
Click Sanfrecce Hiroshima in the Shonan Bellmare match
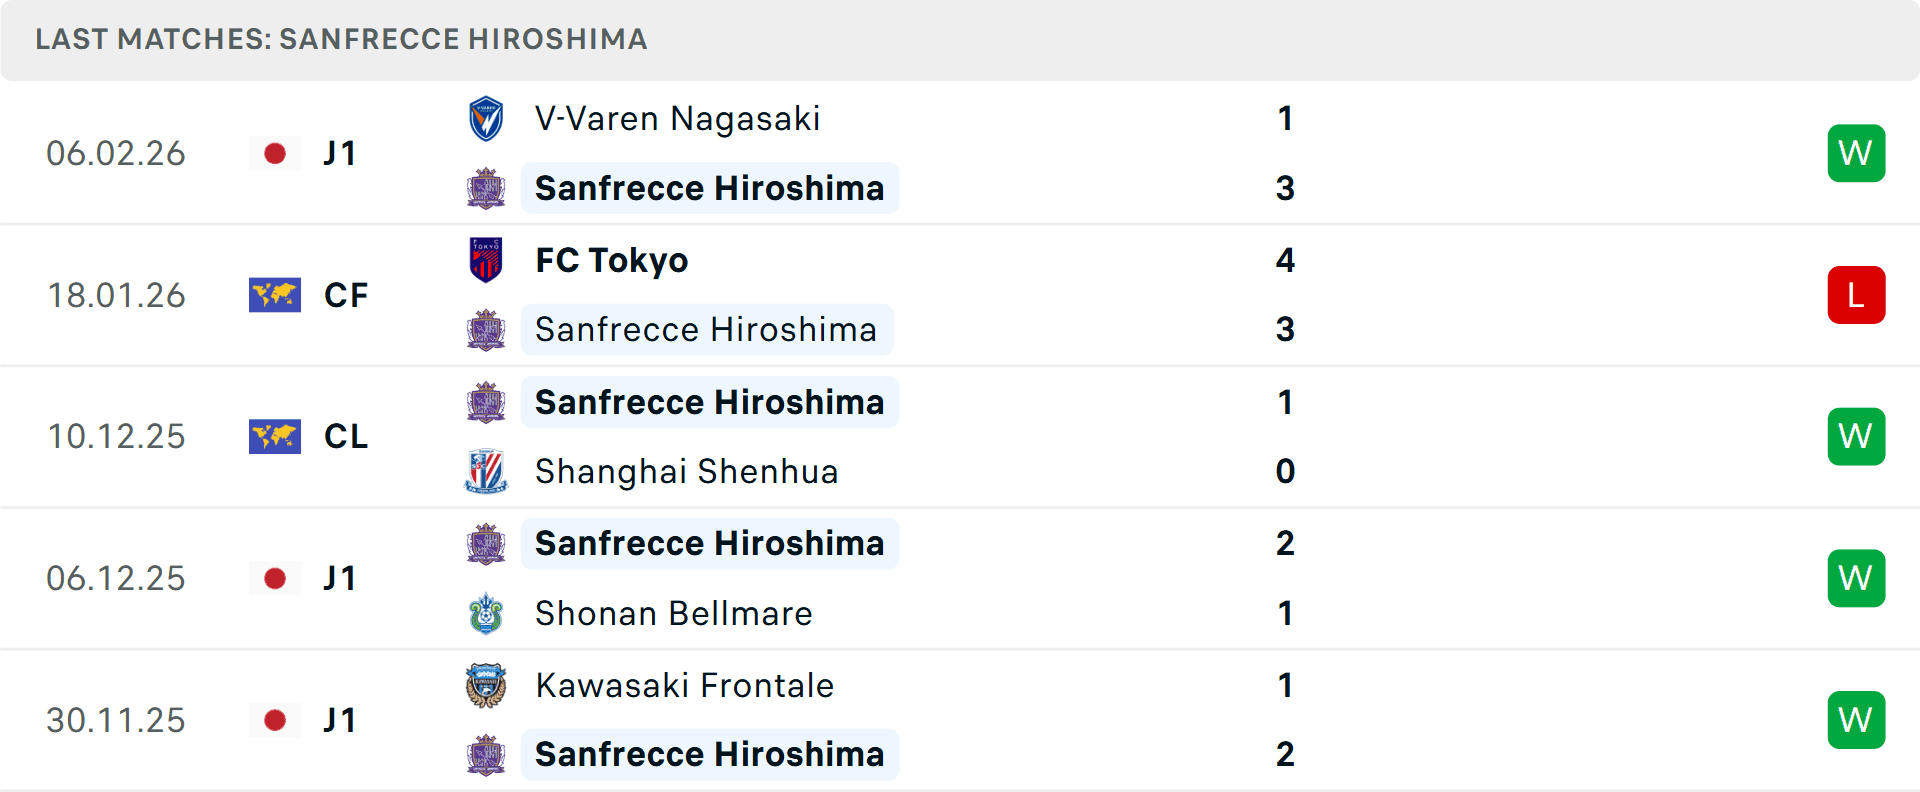pos(709,543)
